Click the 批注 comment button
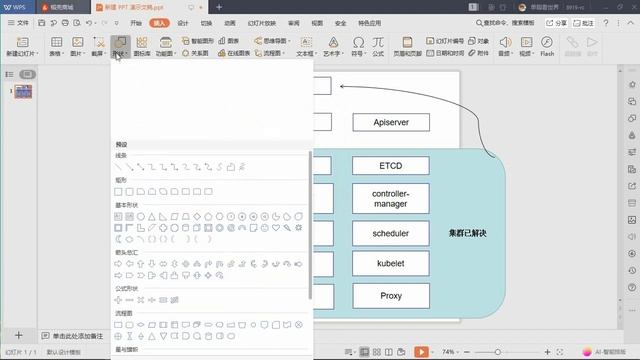This screenshot has width=640, height=360. [583, 23]
